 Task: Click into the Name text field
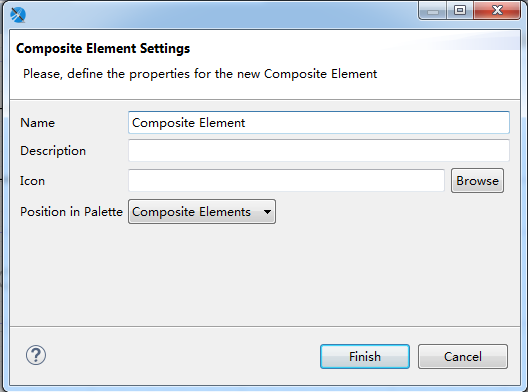point(319,123)
